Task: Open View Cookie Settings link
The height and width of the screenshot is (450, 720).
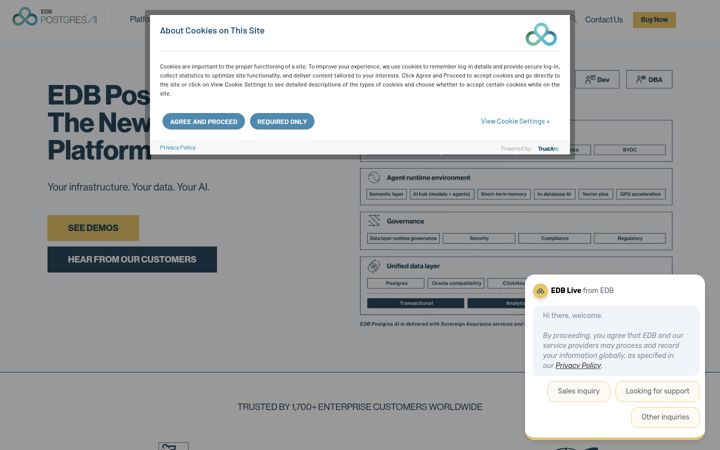Action: (515, 121)
